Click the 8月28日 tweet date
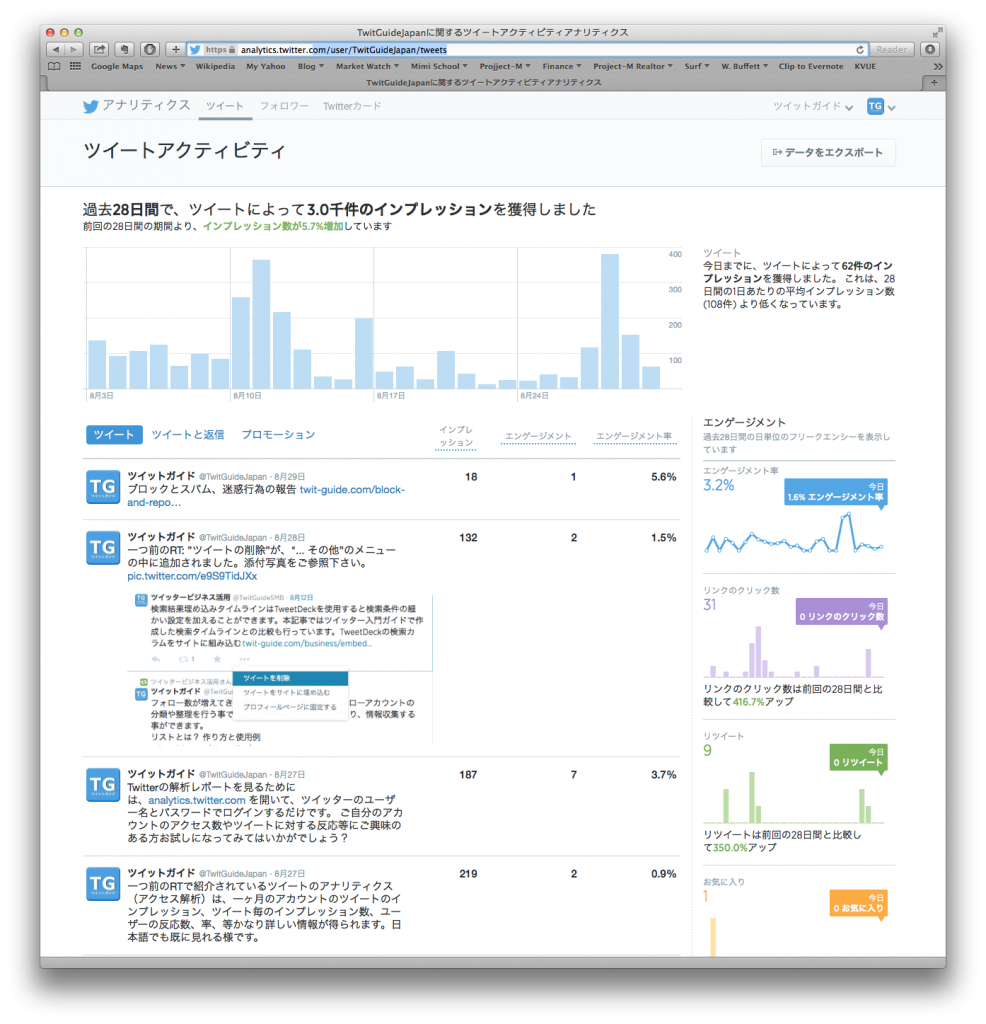 coord(289,538)
